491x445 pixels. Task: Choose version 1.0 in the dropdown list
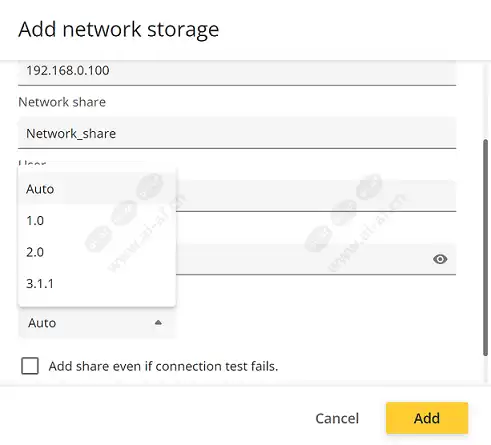click(97, 221)
